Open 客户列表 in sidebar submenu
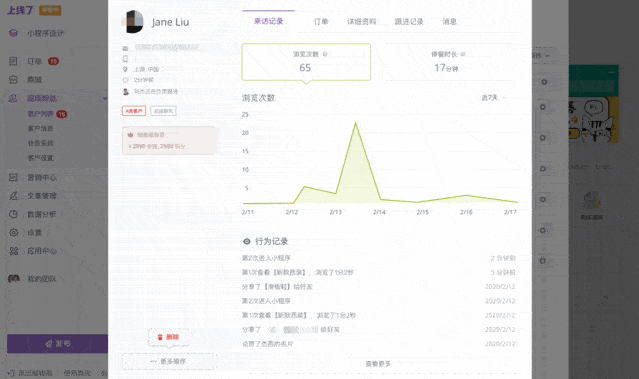Viewport: 639px width, 379px height. [x=40, y=114]
